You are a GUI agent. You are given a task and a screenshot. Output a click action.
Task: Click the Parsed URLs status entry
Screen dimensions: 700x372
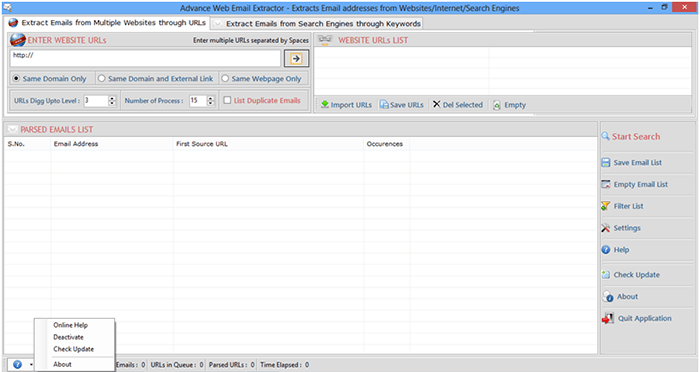pyautogui.click(x=231, y=364)
